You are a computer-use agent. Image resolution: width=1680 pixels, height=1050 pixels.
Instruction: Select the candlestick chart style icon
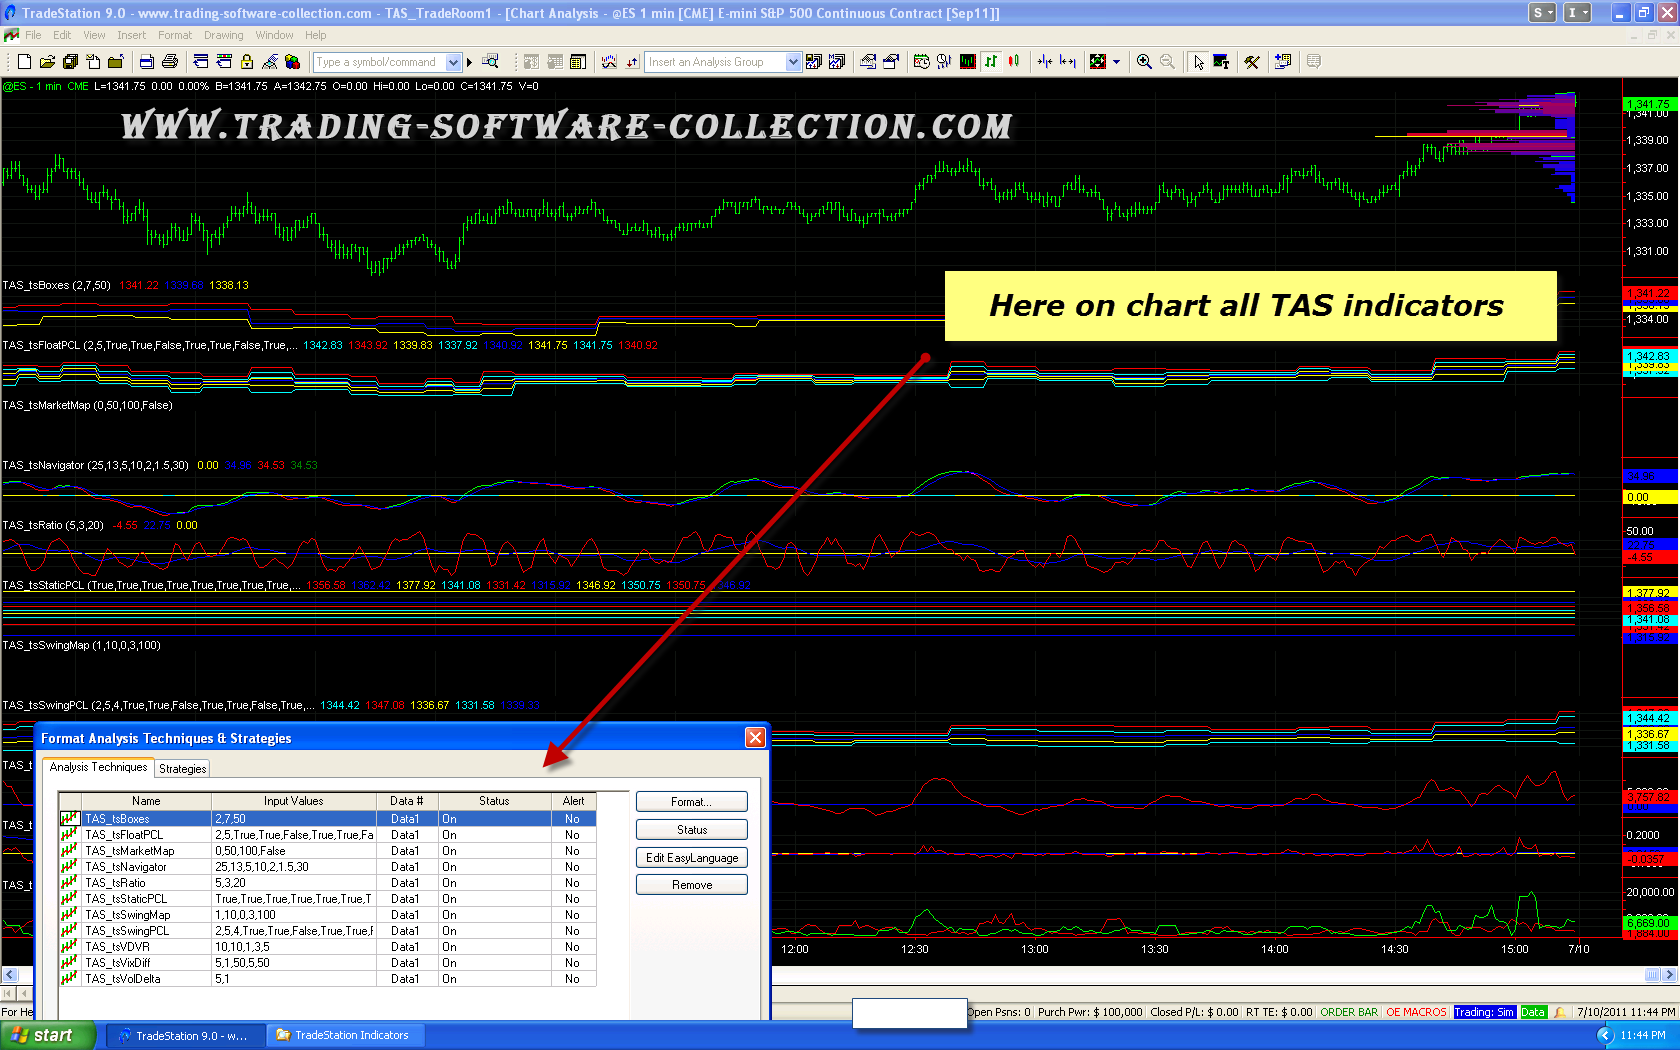(1014, 62)
